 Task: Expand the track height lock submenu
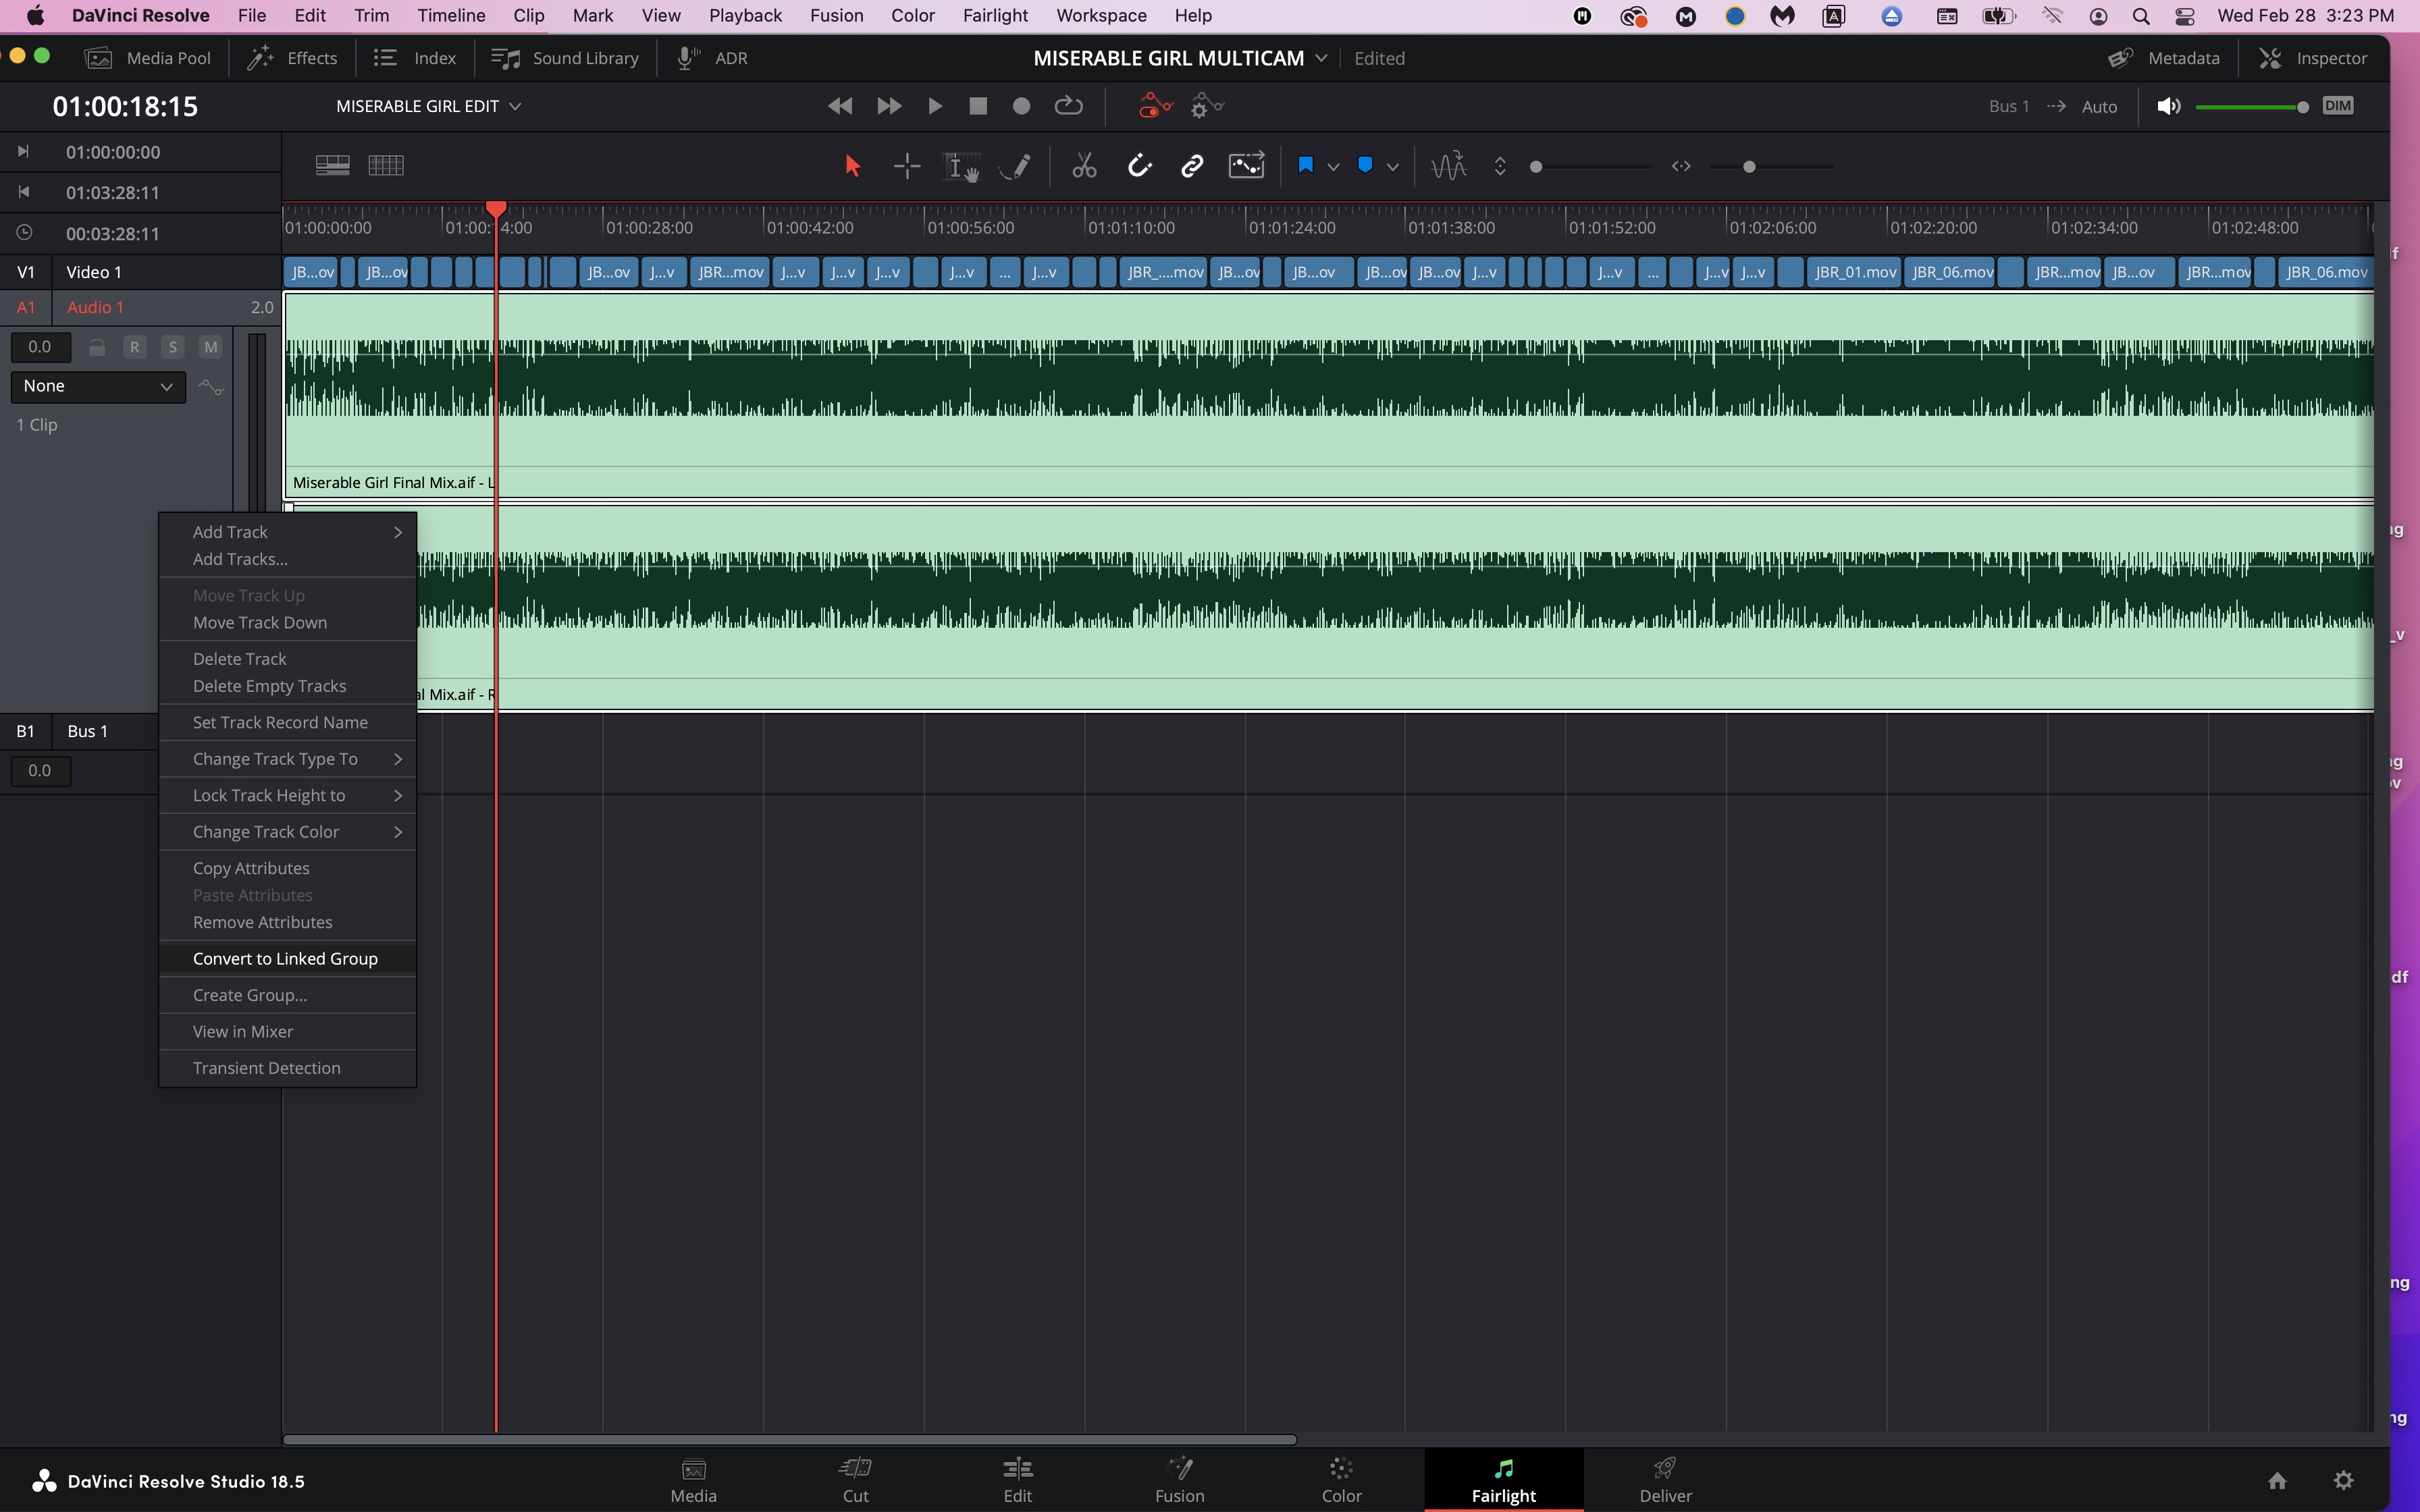(x=268, y=794)
